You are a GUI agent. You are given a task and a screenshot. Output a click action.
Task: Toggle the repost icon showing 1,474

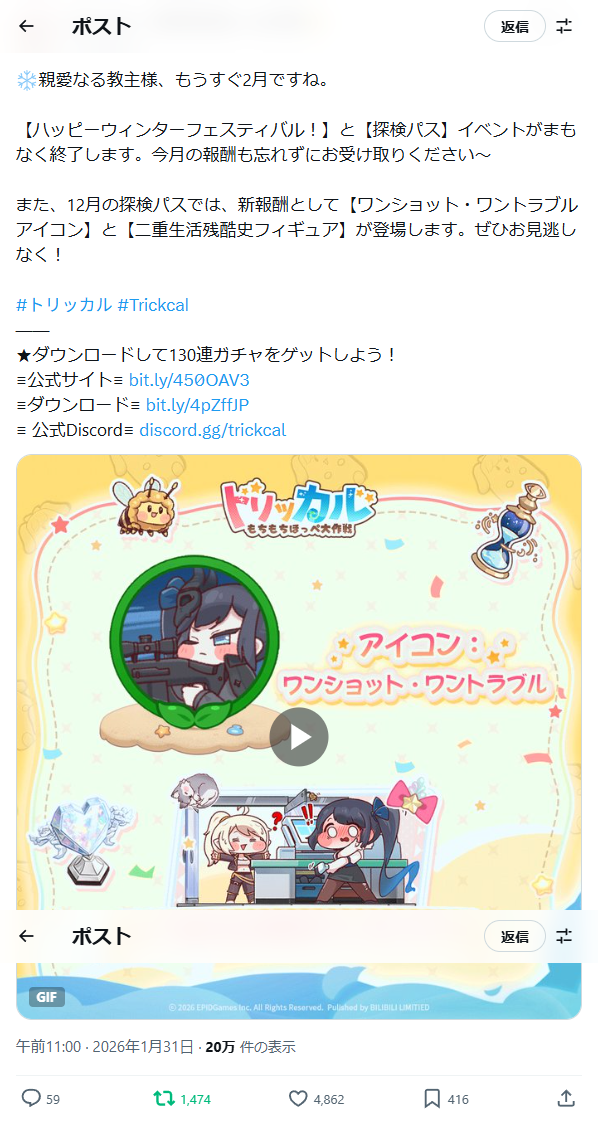click(182, 1099)
